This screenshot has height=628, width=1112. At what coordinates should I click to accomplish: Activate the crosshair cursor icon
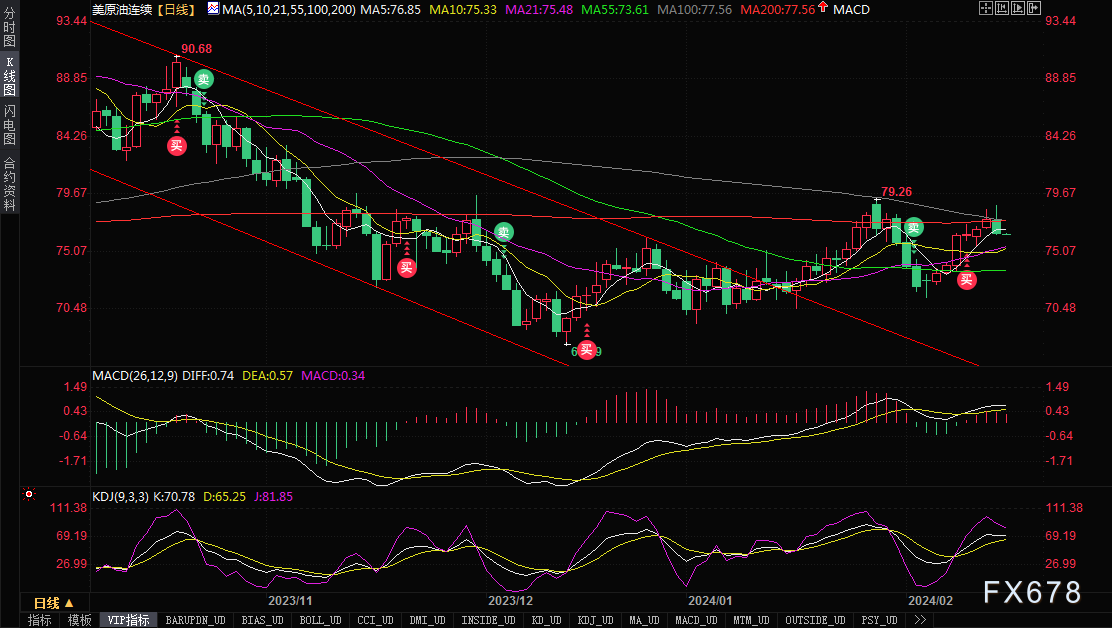click(986, 8)
